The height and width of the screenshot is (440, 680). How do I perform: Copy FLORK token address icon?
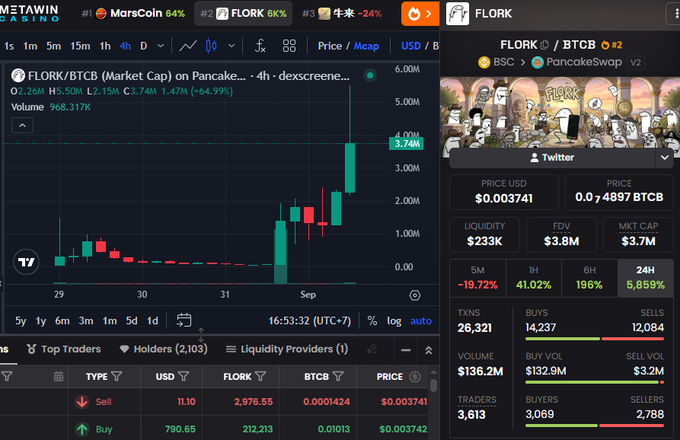click(545, 45)
